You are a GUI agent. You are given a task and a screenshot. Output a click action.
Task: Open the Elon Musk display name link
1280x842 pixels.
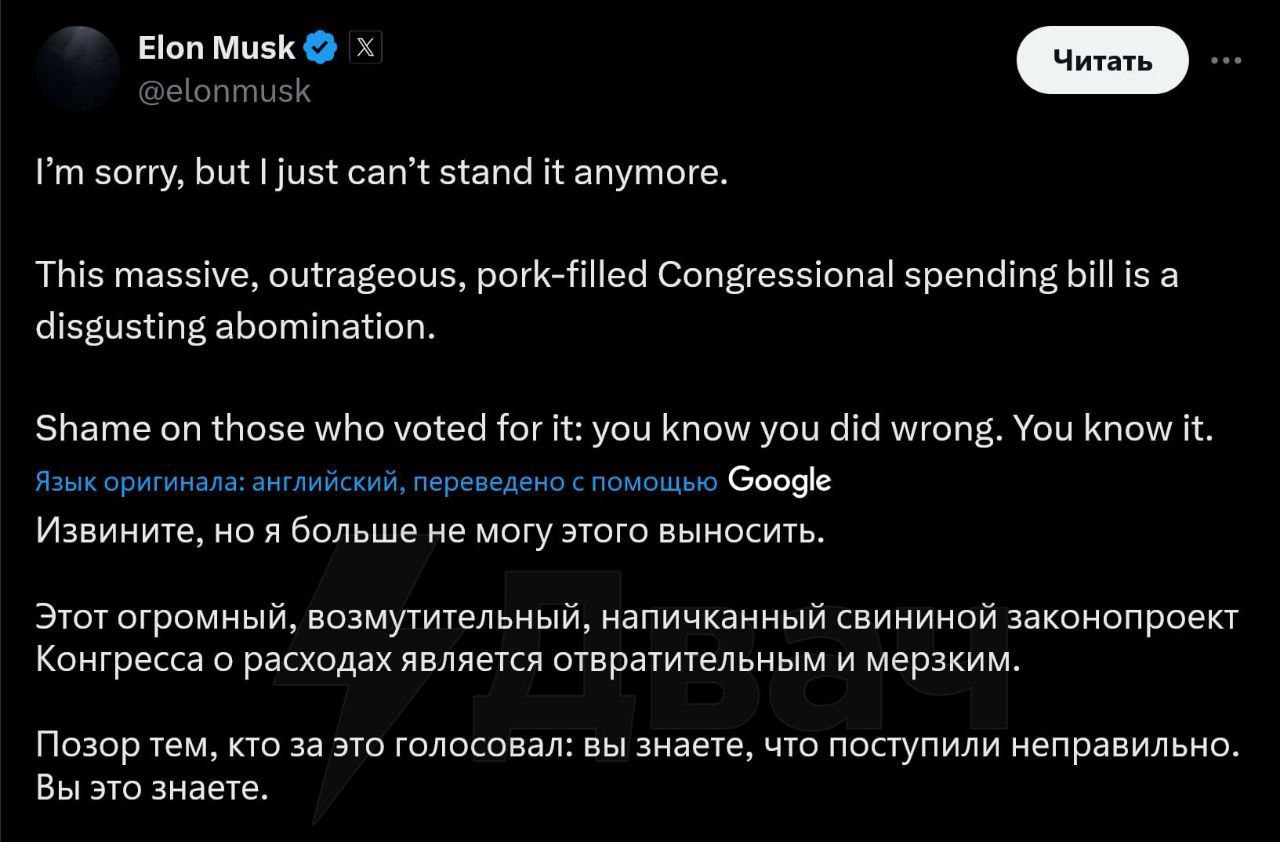click(217, 47)
